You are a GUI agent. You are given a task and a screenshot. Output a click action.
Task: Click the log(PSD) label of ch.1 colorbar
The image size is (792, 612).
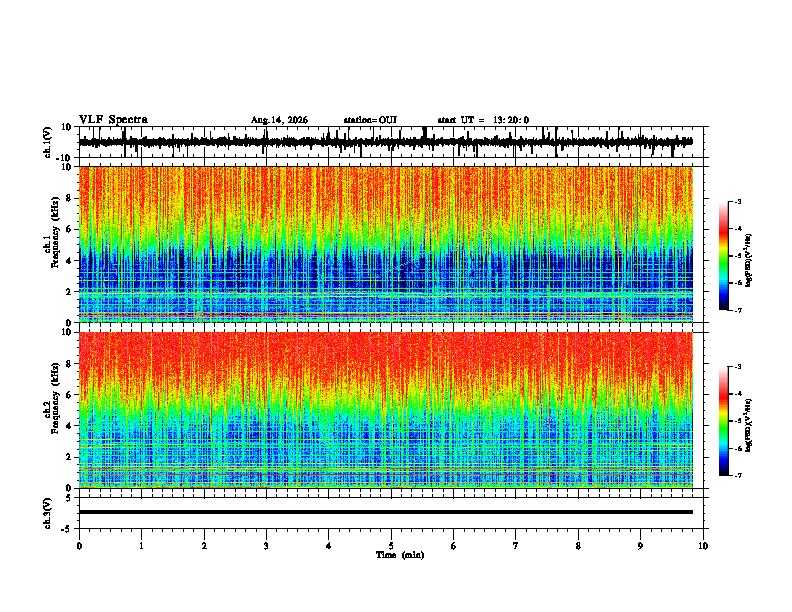749,261
